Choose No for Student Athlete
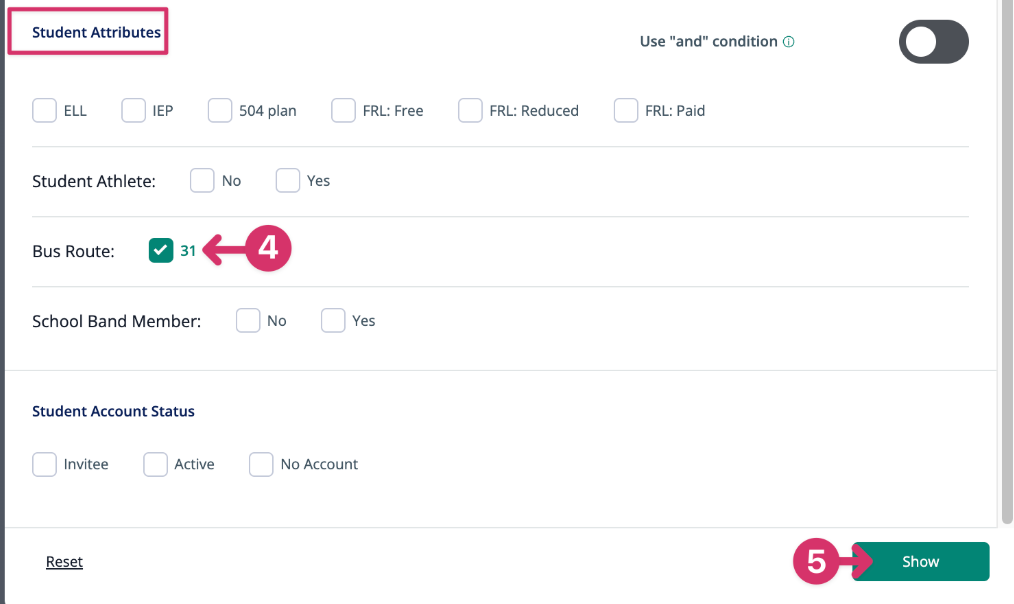The width and height of the screenshot is (1014, 604). click(202, 181)
